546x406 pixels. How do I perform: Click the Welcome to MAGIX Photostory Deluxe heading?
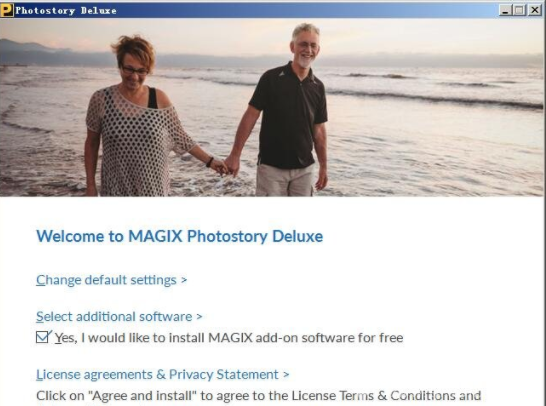[180, 236]
